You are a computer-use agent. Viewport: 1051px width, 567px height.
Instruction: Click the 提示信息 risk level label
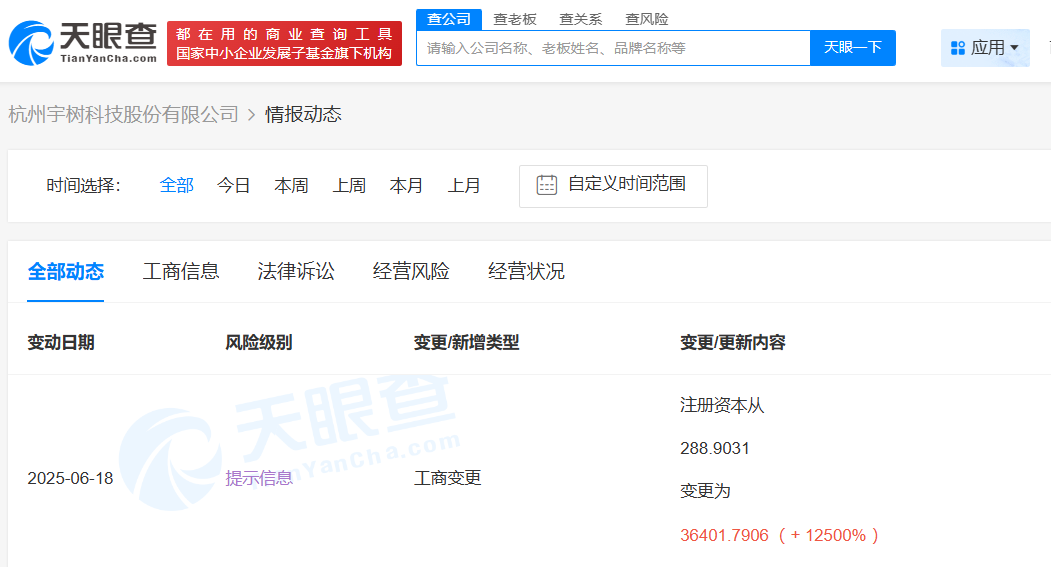coord(259,479)
